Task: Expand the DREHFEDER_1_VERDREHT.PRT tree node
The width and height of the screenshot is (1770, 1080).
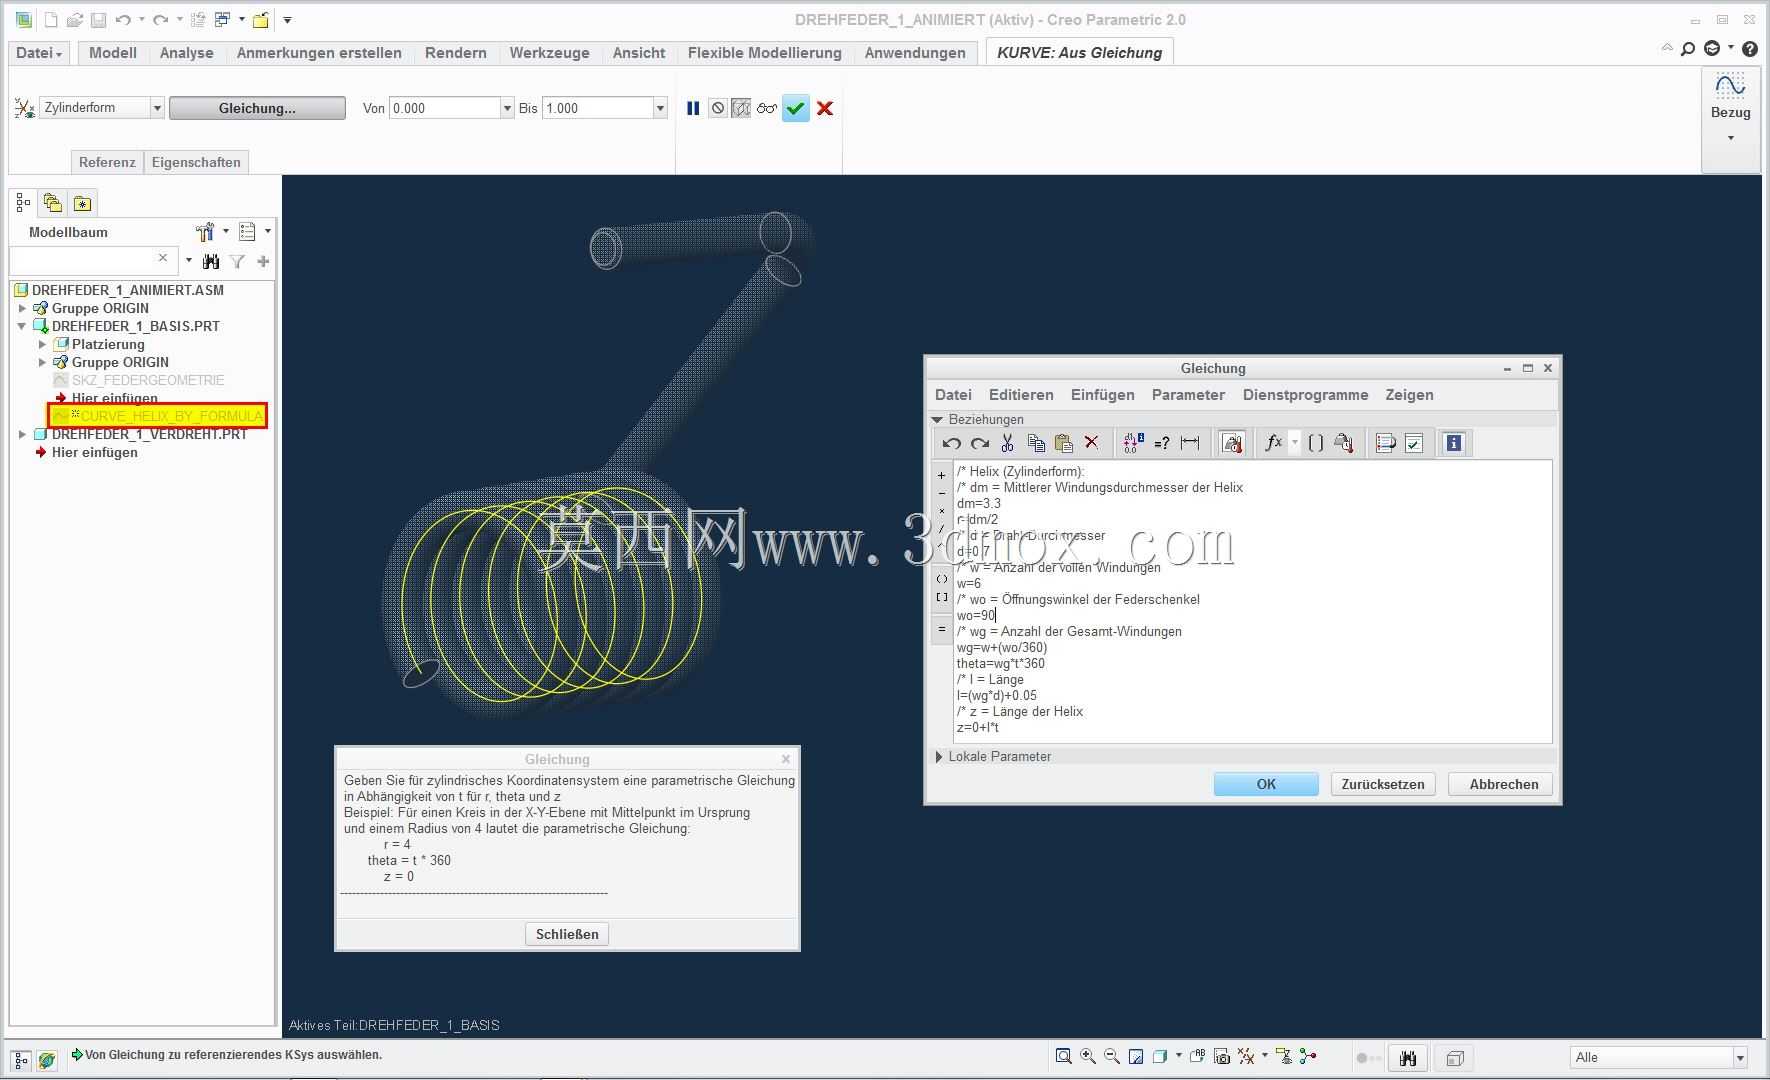Action: tap(22, 434)
